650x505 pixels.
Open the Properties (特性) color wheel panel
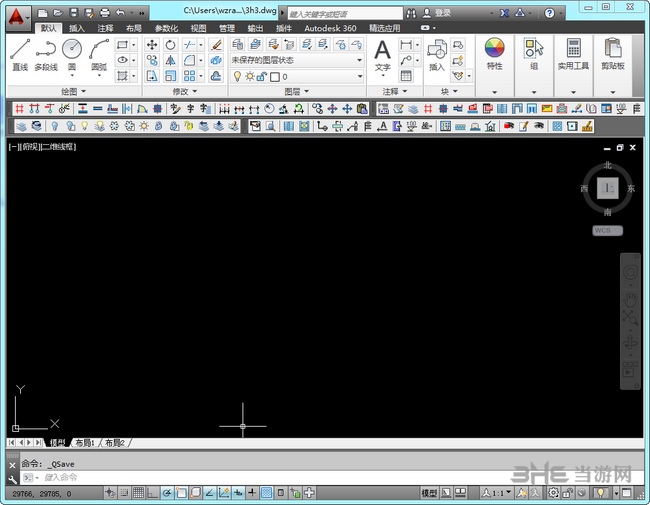pyautogui.click(x=494, y=54)
